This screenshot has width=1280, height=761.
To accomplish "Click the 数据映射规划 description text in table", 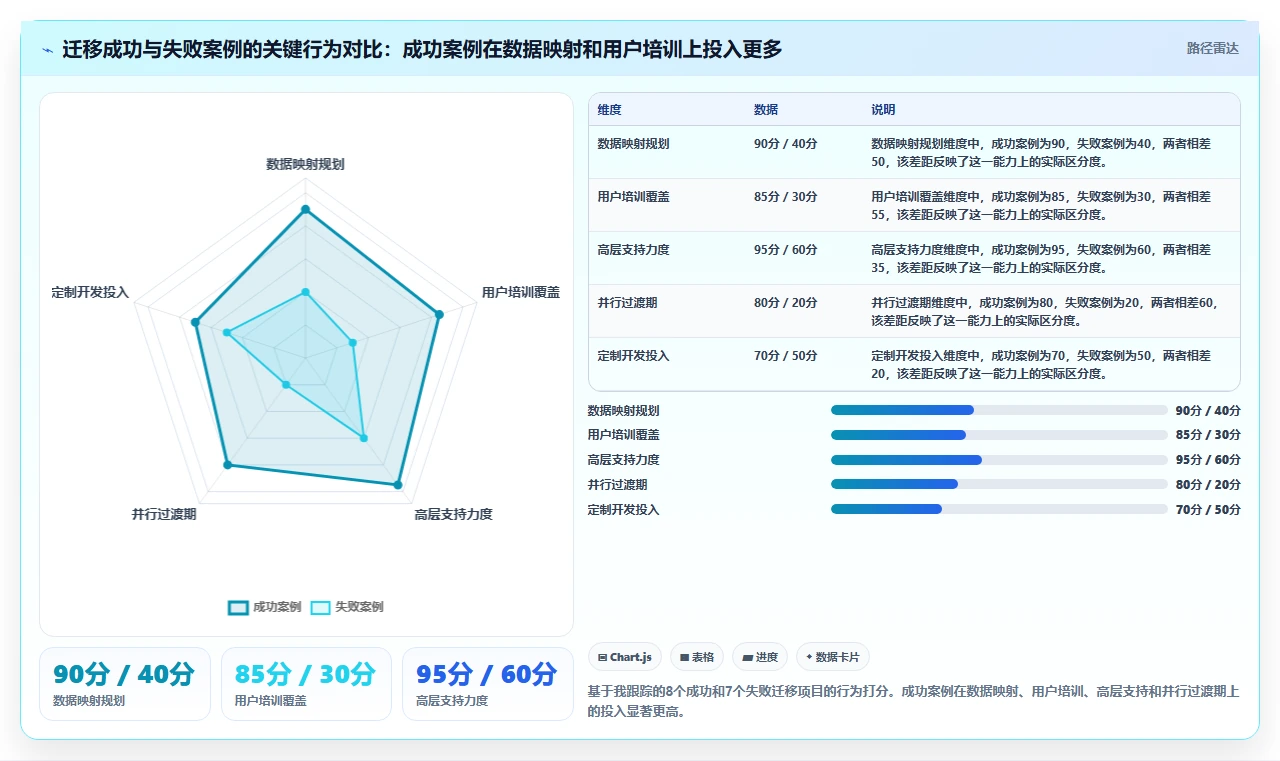I will [1041, 152].
